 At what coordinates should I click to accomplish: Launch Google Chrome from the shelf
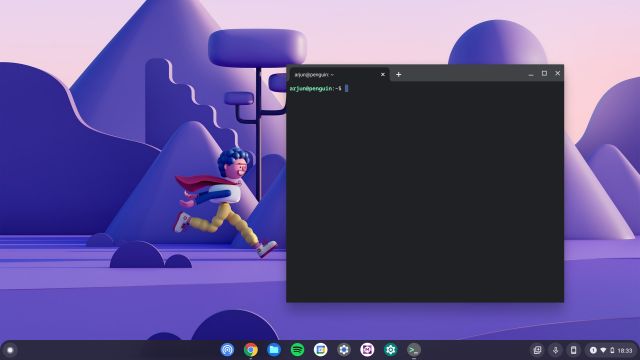[251, 350]
